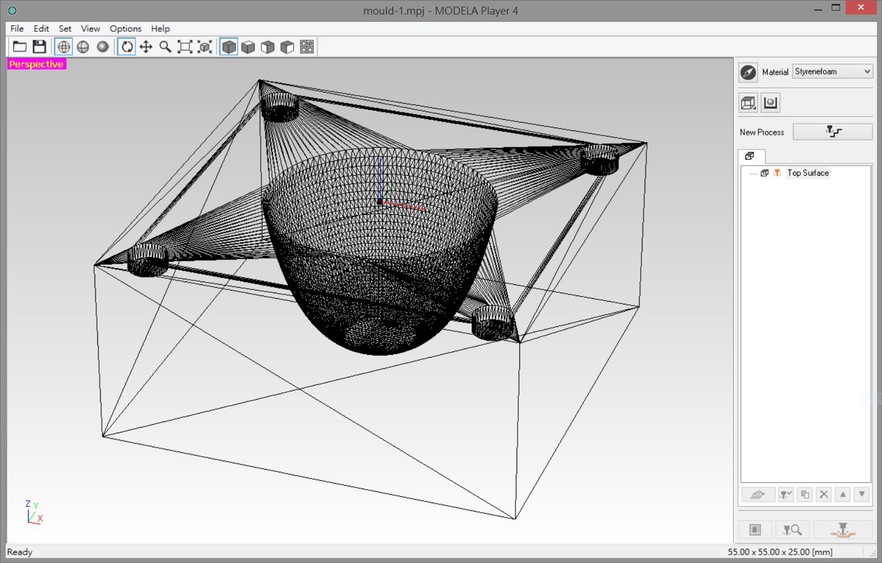Click the Ready status text

(20, 552)
